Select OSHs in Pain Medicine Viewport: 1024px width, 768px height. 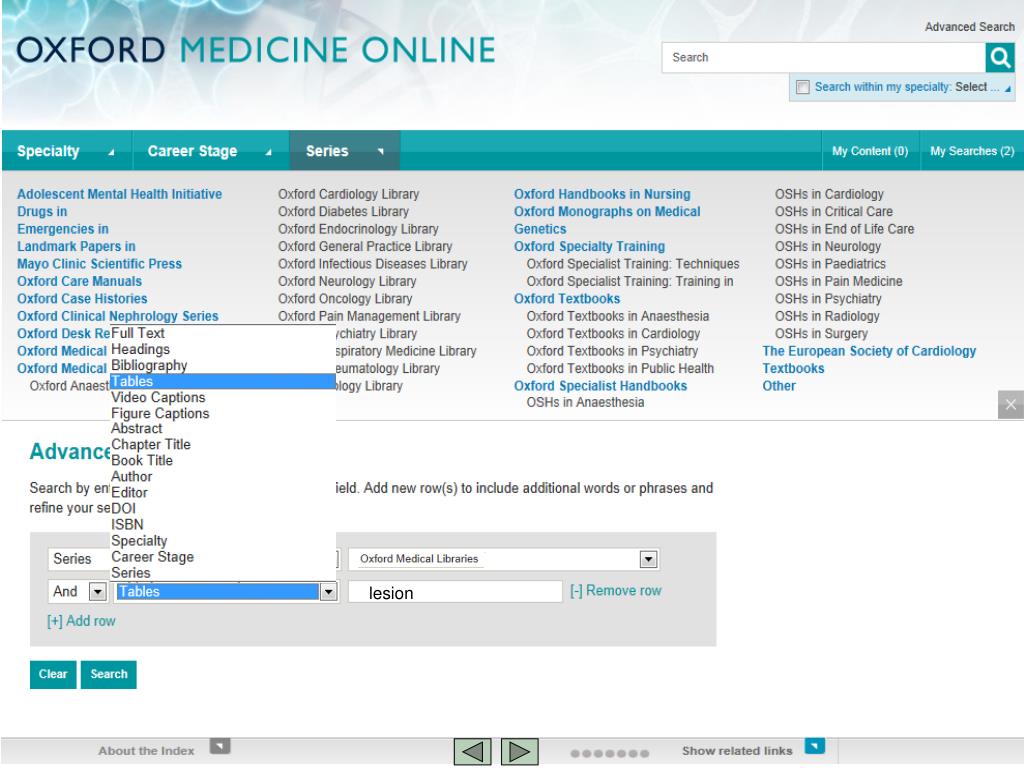tap(839, 281)
